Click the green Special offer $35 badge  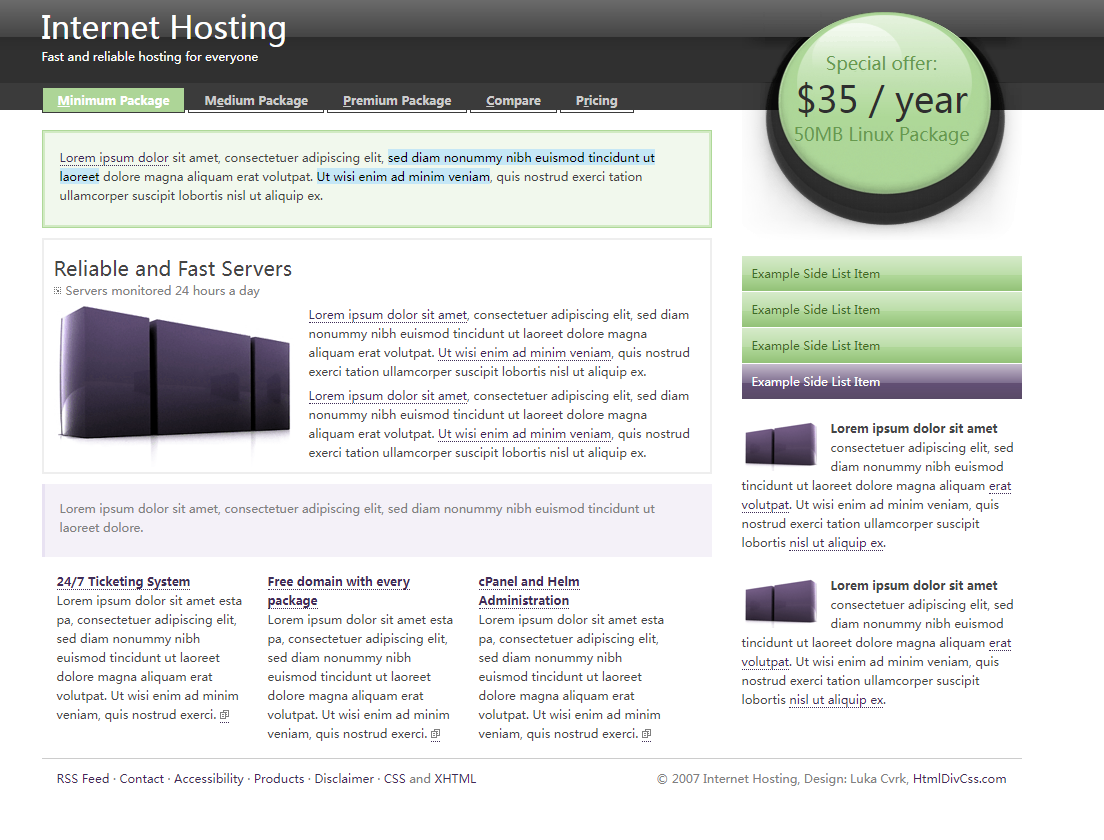click(882, 102)
